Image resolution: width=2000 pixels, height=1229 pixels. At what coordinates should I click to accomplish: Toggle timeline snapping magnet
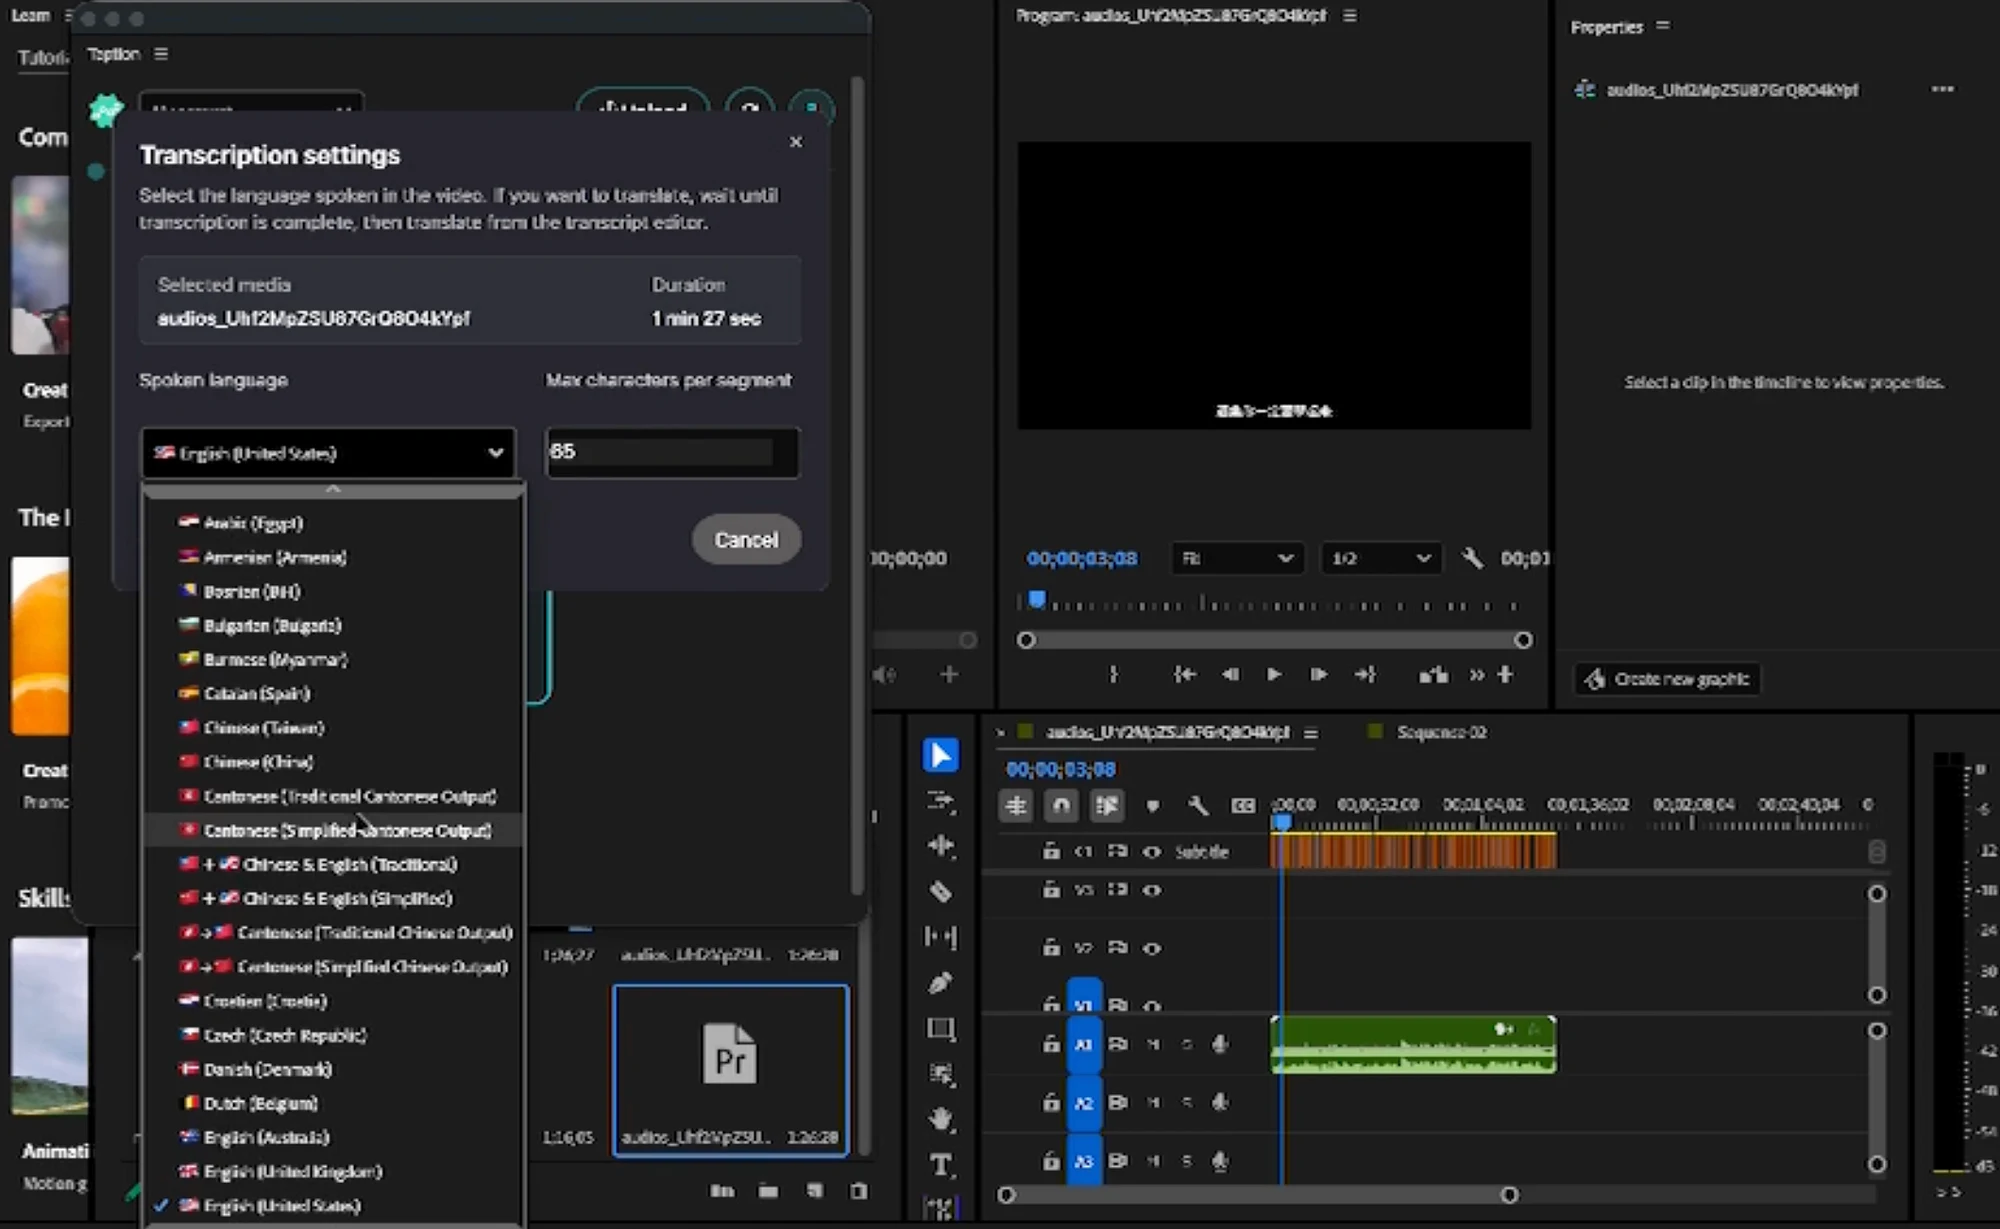click(1061, 805)
